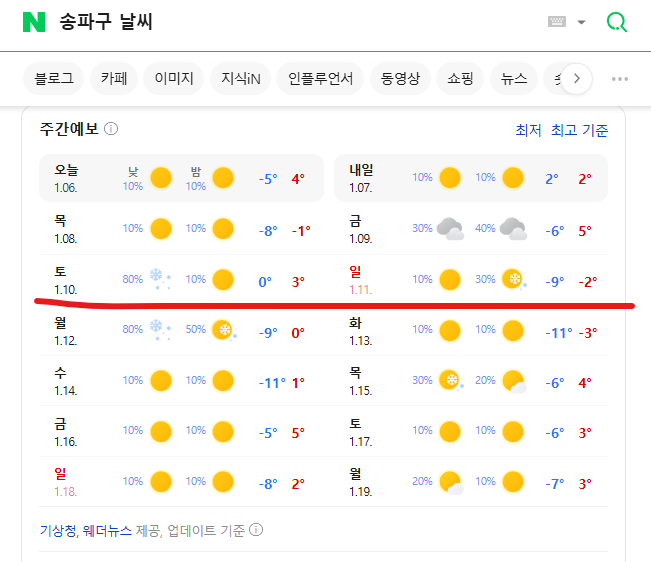Click Friday 1.09. daytime cloudy icon
The width and height of the screenshot is (651, 562).
pos(450,229)
